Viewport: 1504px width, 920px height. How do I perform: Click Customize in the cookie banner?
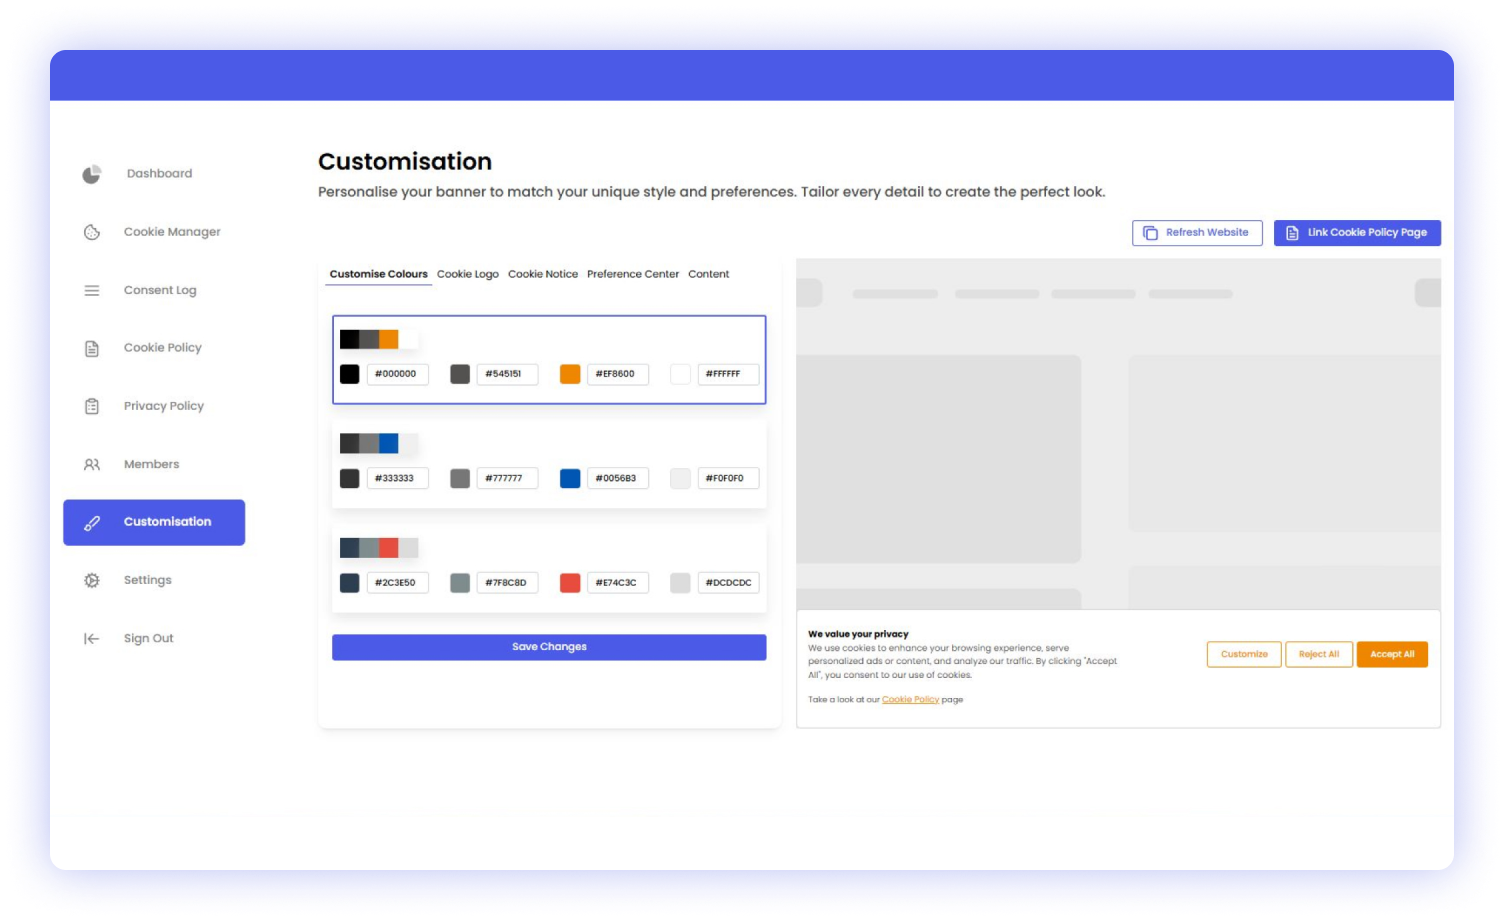(1244, 654)
